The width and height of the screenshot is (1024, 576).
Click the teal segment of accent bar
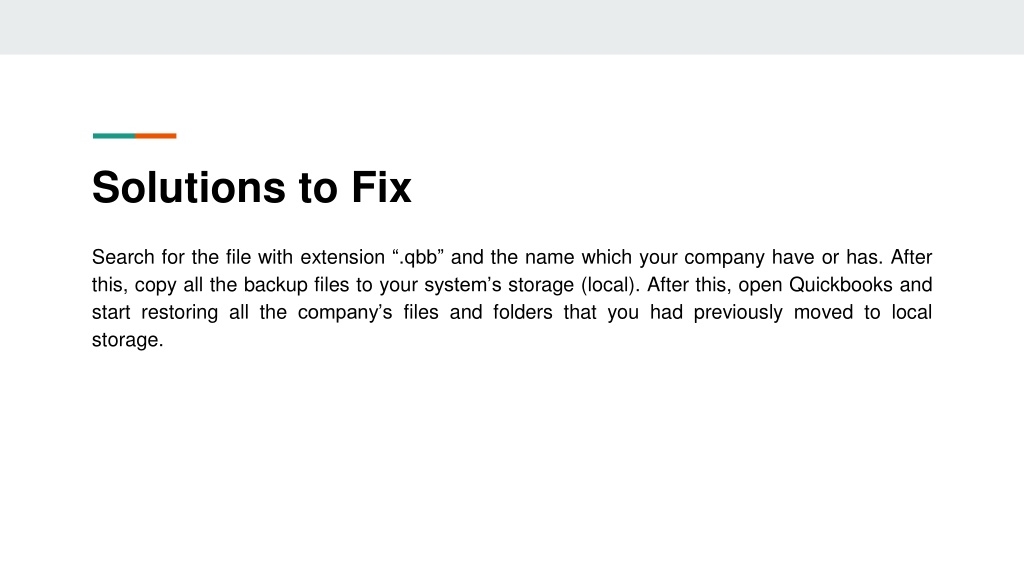pos(114,136)
